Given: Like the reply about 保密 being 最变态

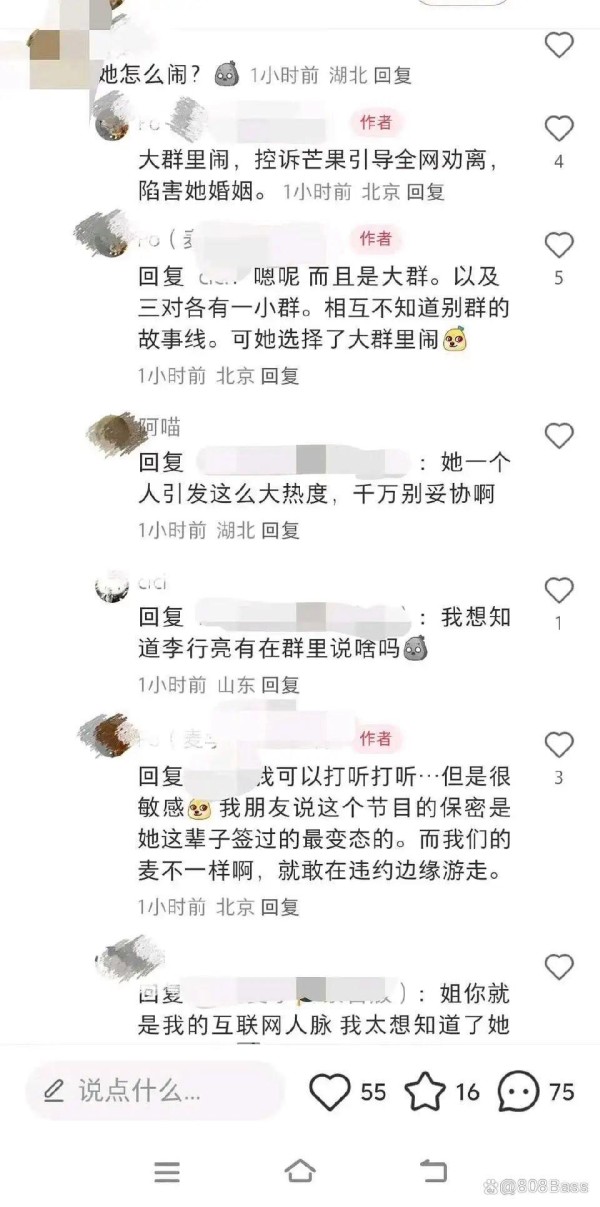Looking at the screenshot, I should [559, 744].
